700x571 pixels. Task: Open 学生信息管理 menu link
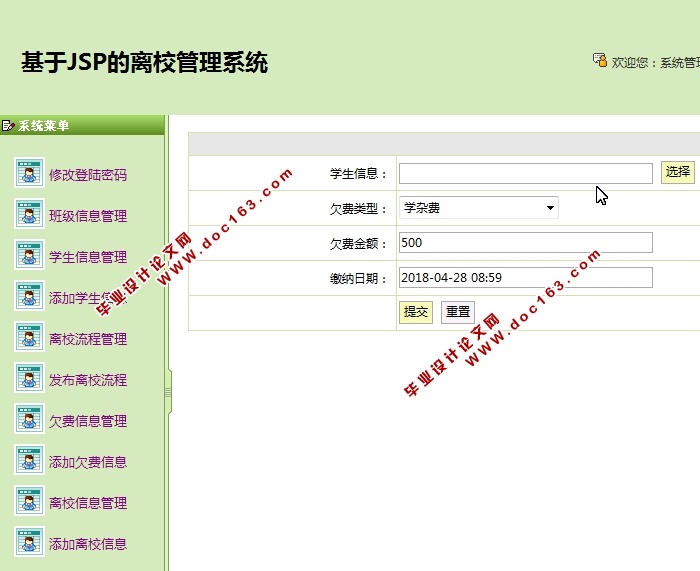[88, 257]
